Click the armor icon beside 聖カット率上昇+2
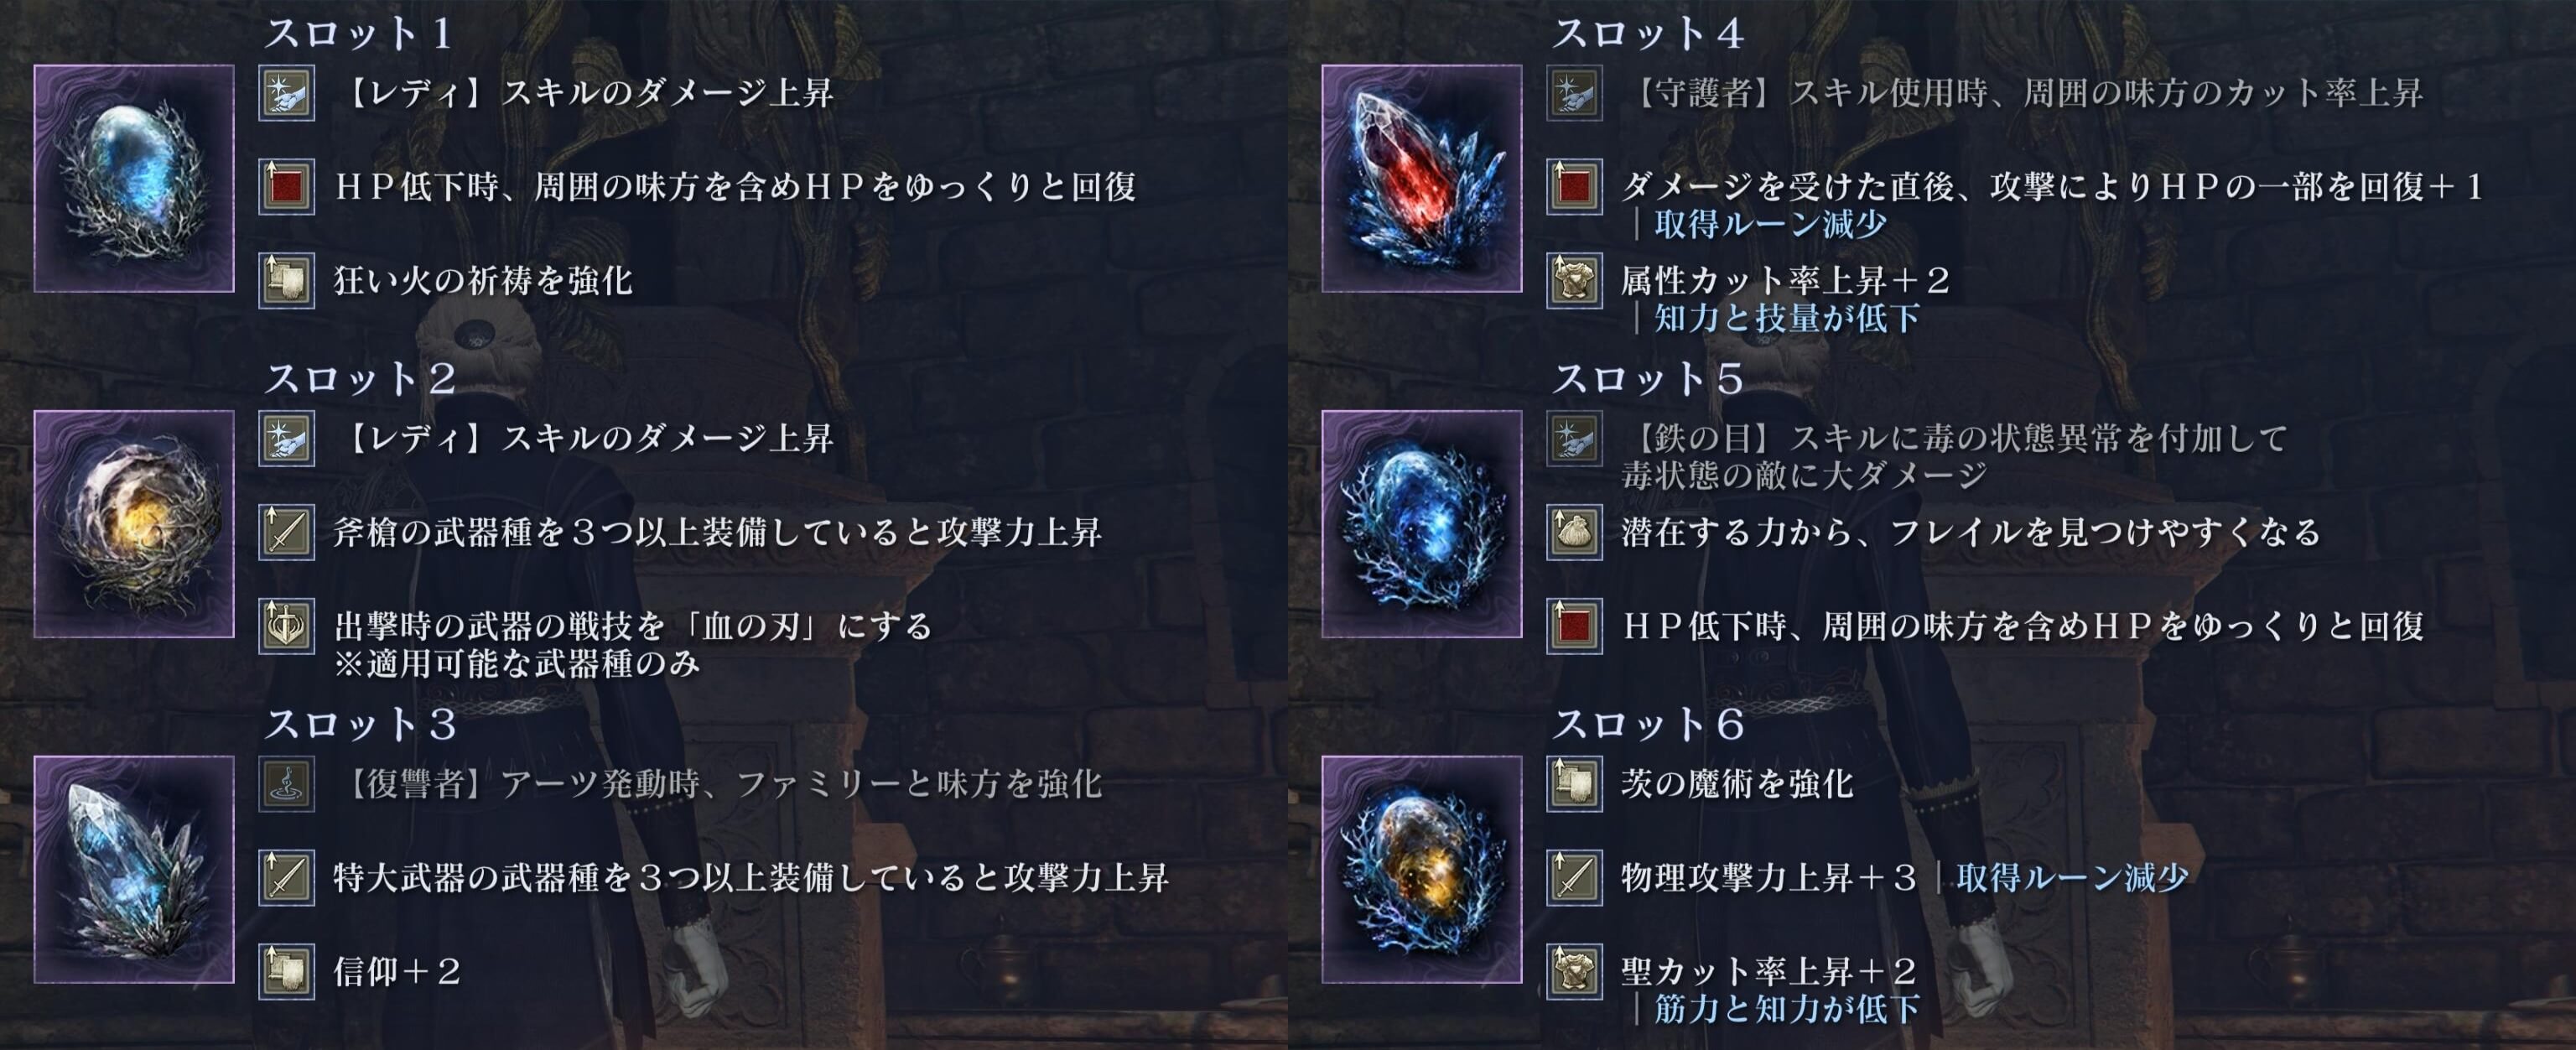This screenshot has height=1050, width=2576. tap(1575, 971)
